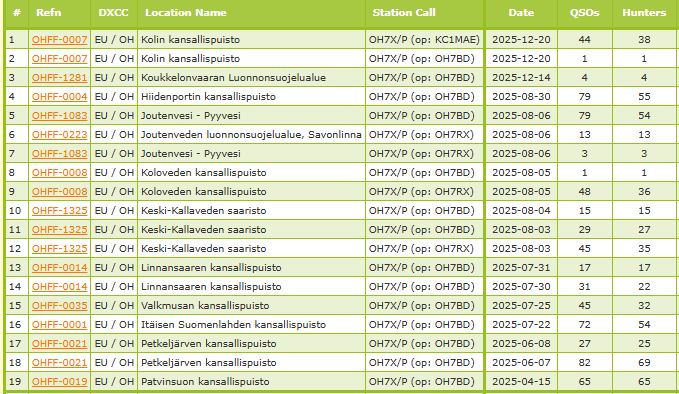679x394 pixels.
Task: Open the OHFF-0004 reference link
Action: [60, 97]
